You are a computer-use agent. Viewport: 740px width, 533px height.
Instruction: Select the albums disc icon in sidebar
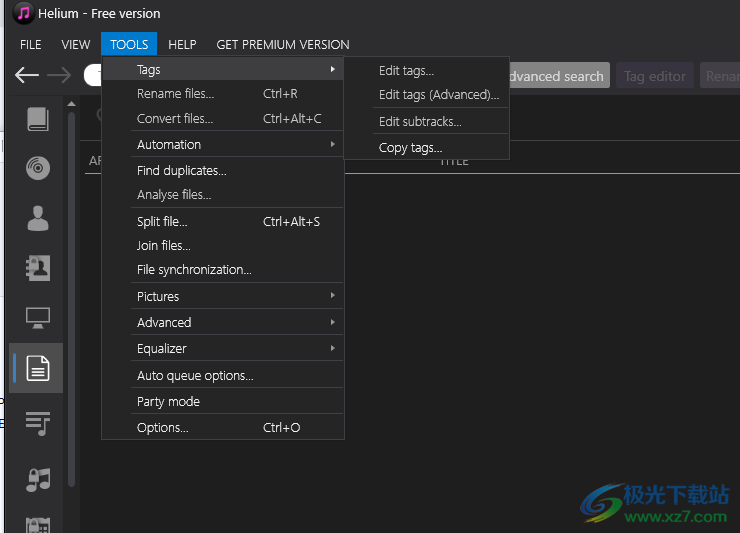point(38,168)
